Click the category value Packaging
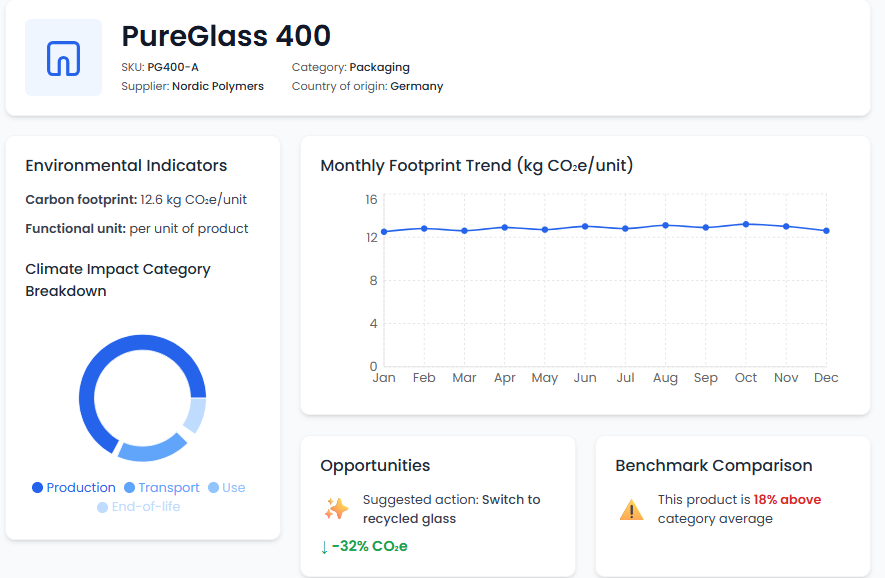 pyautogui.click(x=379, y=67)
